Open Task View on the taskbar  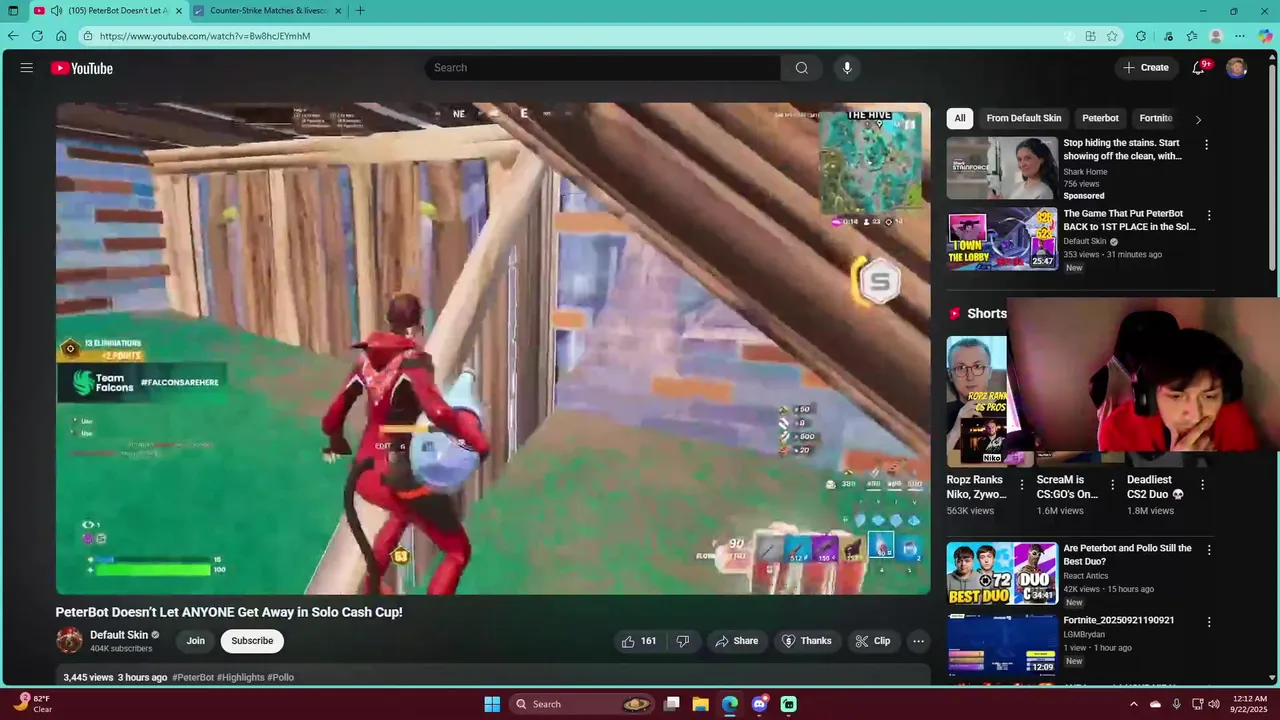pyautogui.click(x=672, y=704)
